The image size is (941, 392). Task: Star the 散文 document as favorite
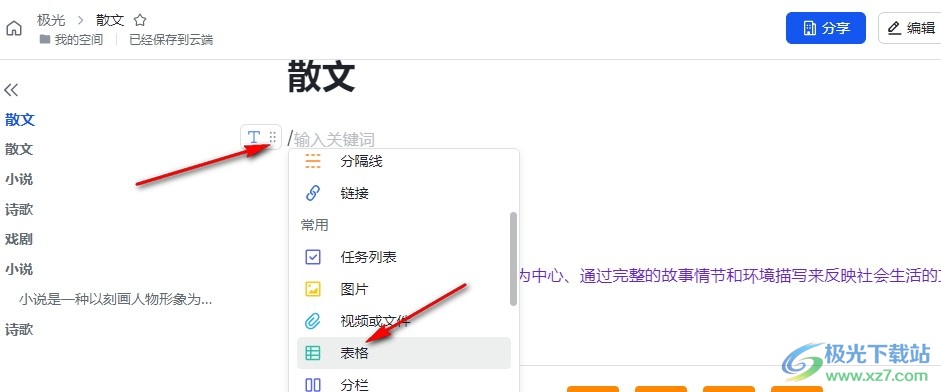coord(140,20)
